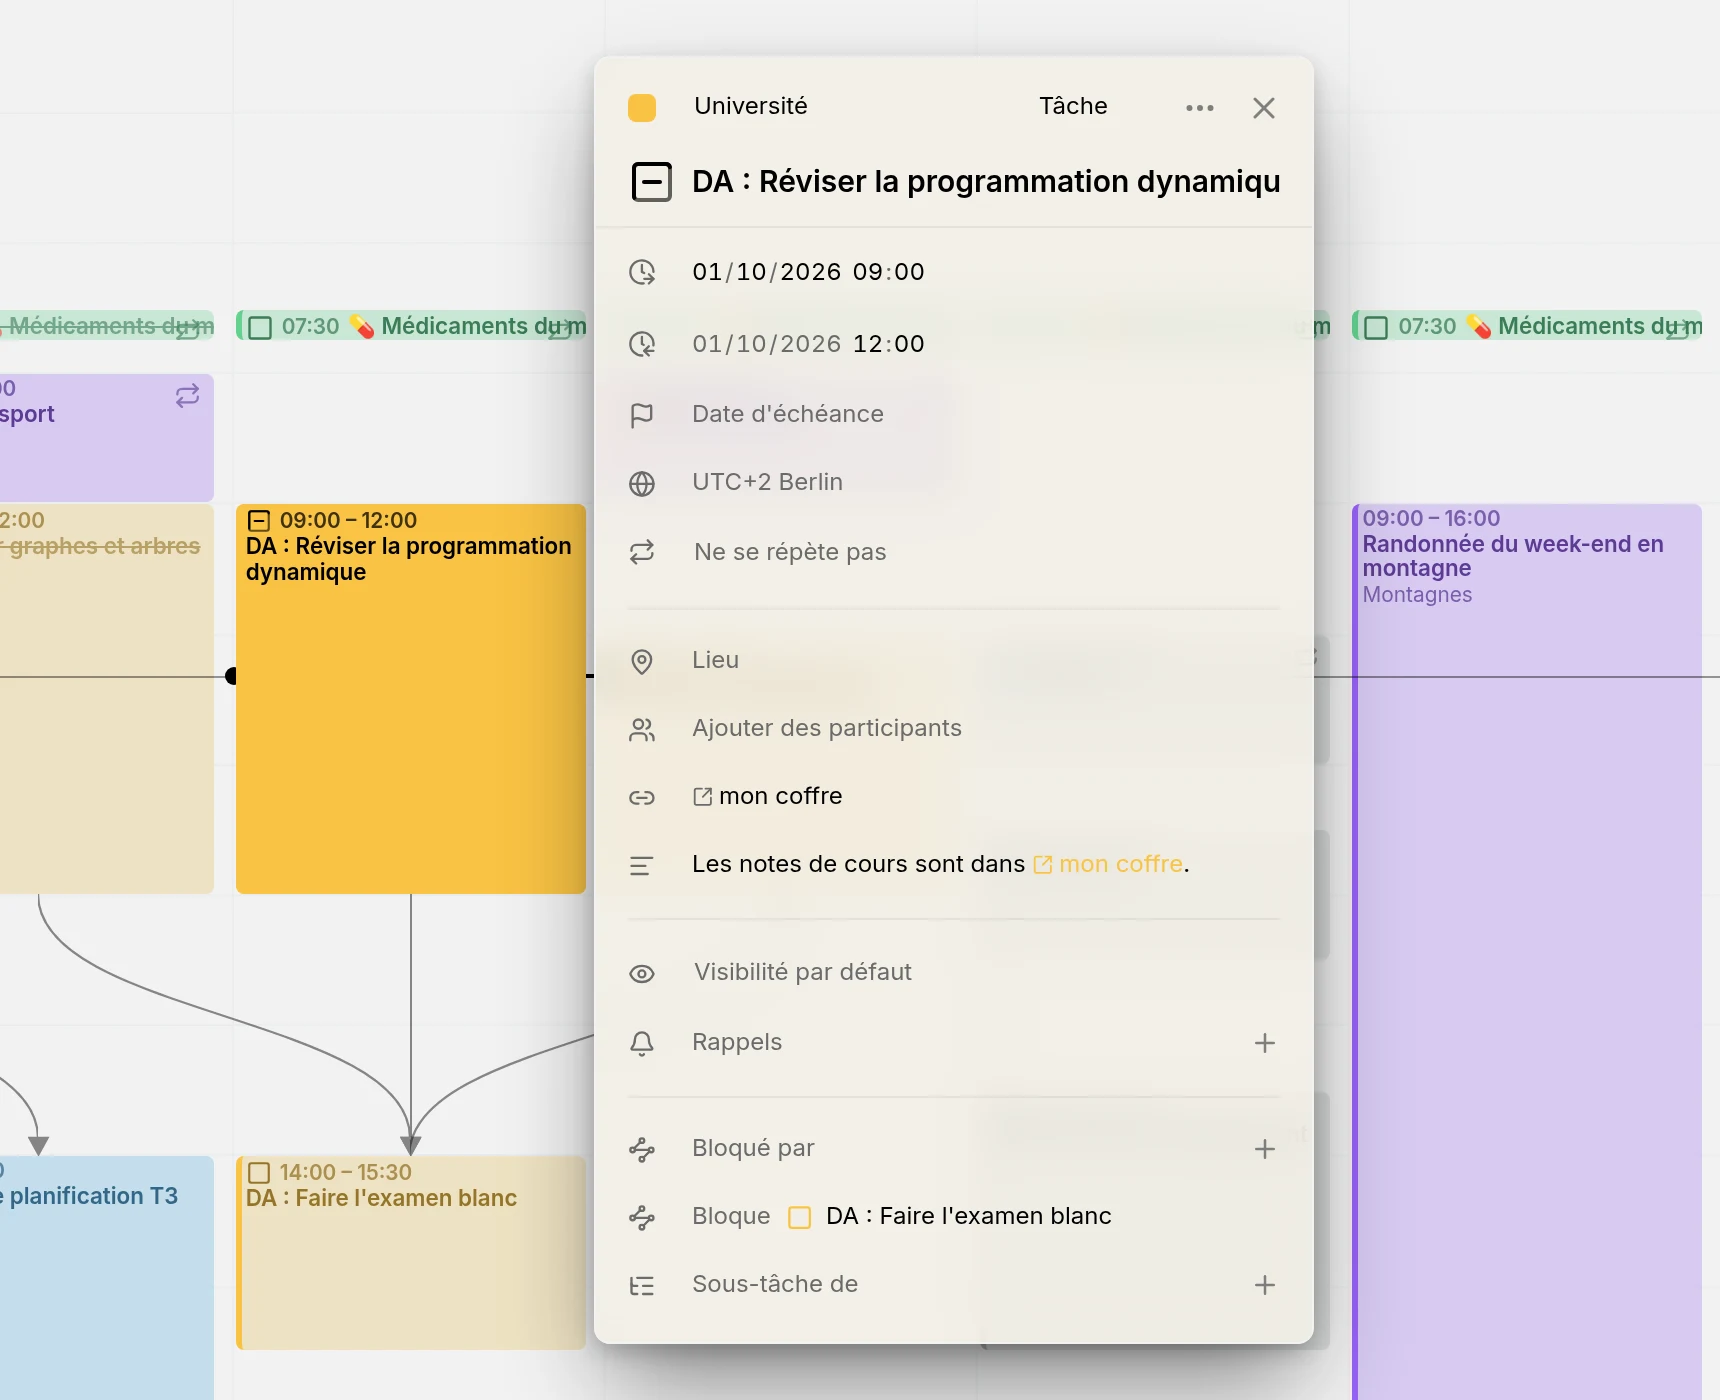Click the description lines icon
This screenshot has height=1400, width=1720.
coord(642,866)
